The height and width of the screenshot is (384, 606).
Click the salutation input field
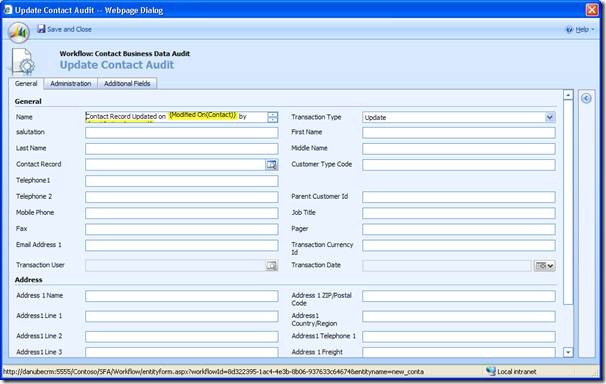[182, 133]
